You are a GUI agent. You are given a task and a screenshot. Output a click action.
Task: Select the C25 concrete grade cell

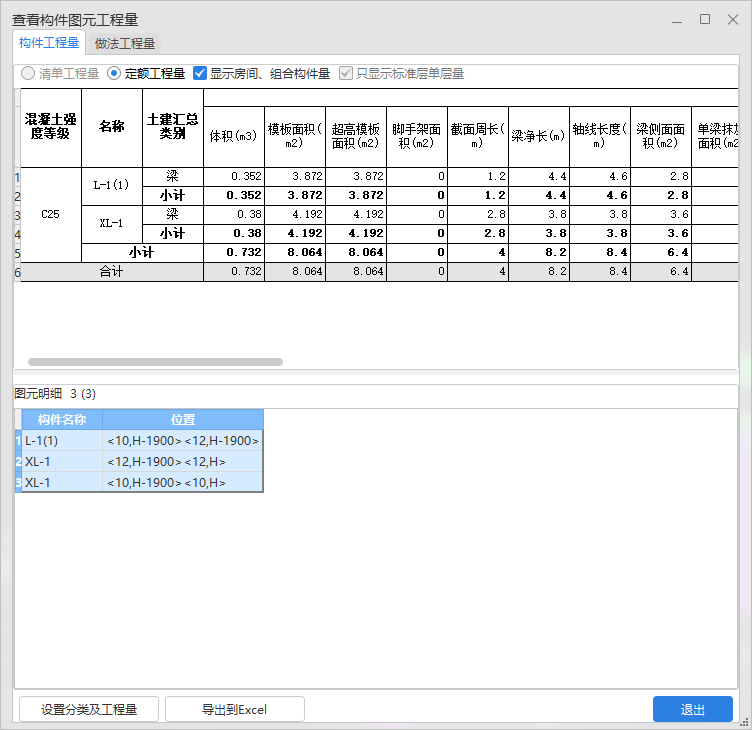tap(51, 214)
